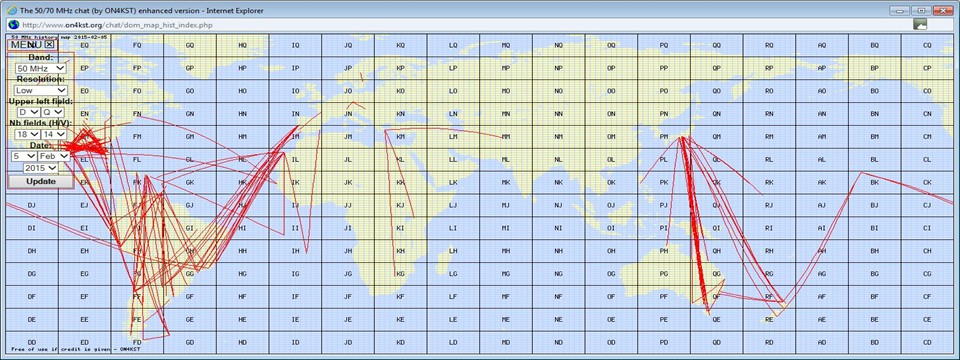Click the on4kst.org URL address field
This screenshot has height=360, width=960.
465,24
